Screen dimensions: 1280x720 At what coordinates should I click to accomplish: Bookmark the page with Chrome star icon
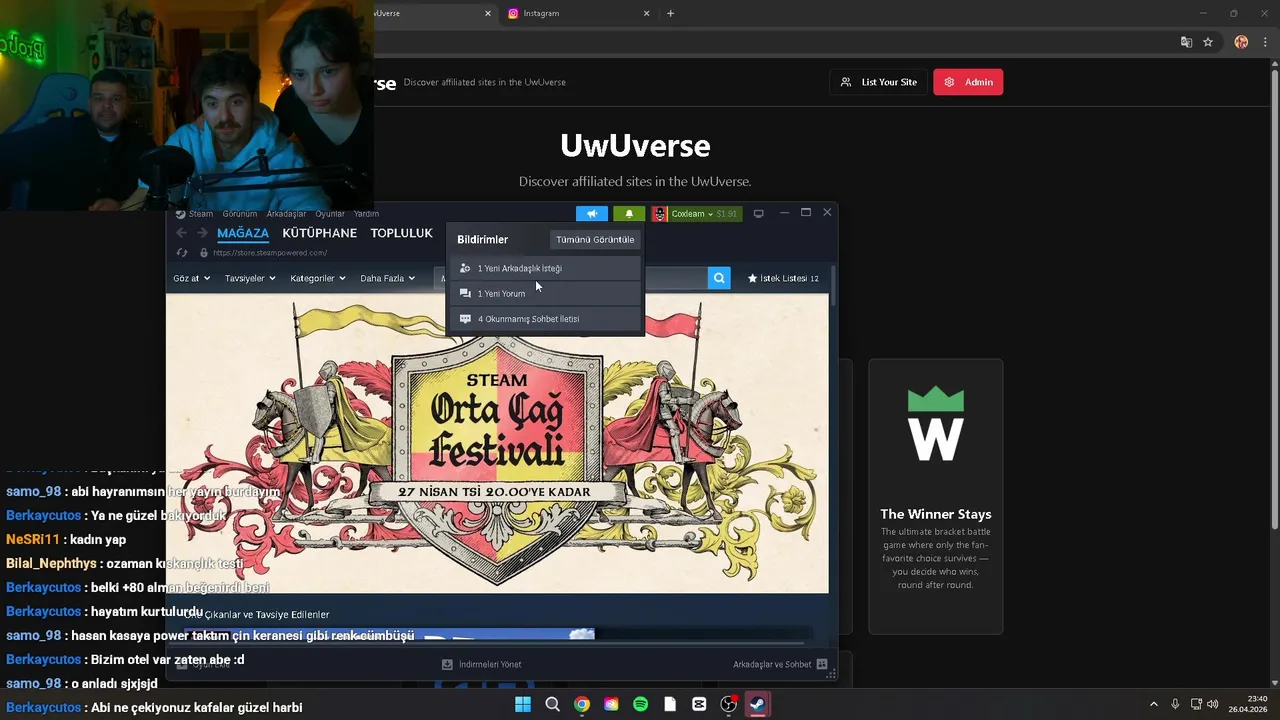(1208, 42)
